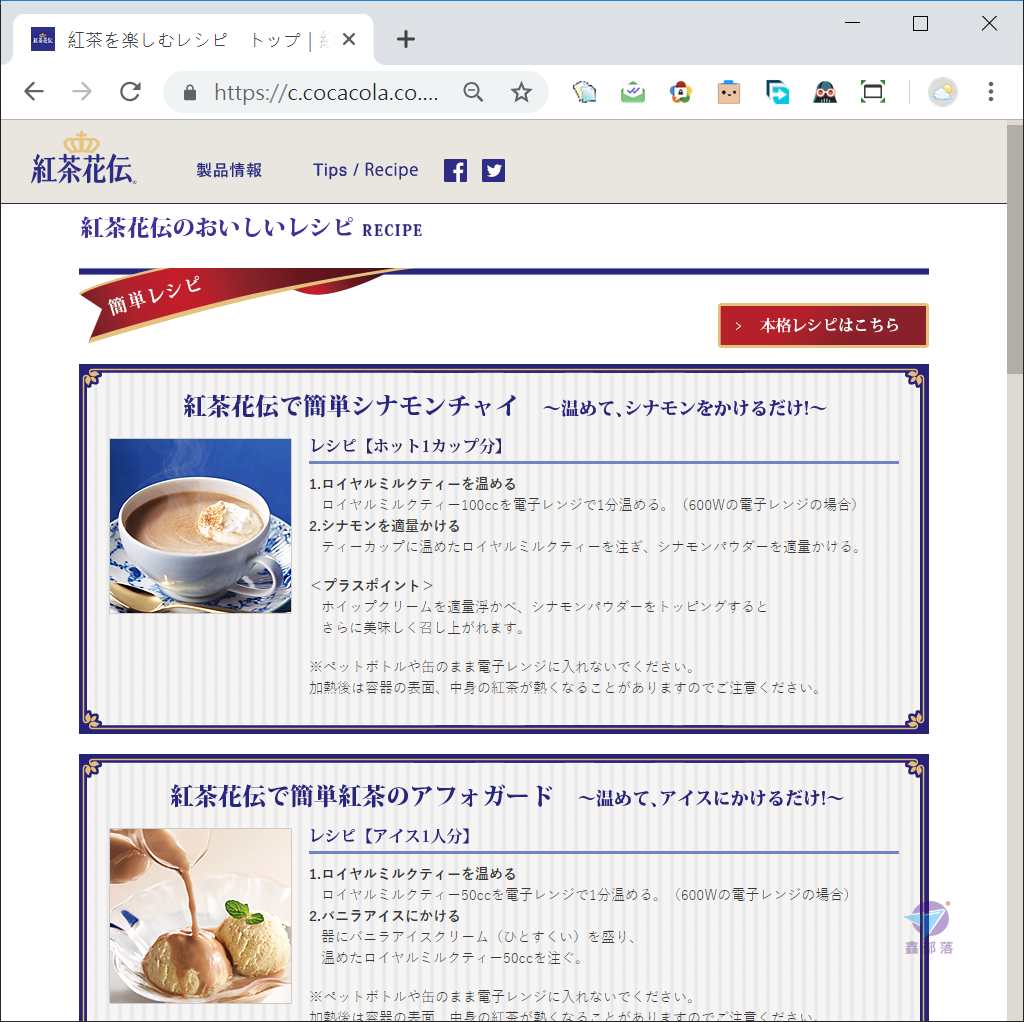Open the zoom magnifier in address bar
Image resolution: width=1024 pixels, height=1022 pixels.
pos(473,92)
